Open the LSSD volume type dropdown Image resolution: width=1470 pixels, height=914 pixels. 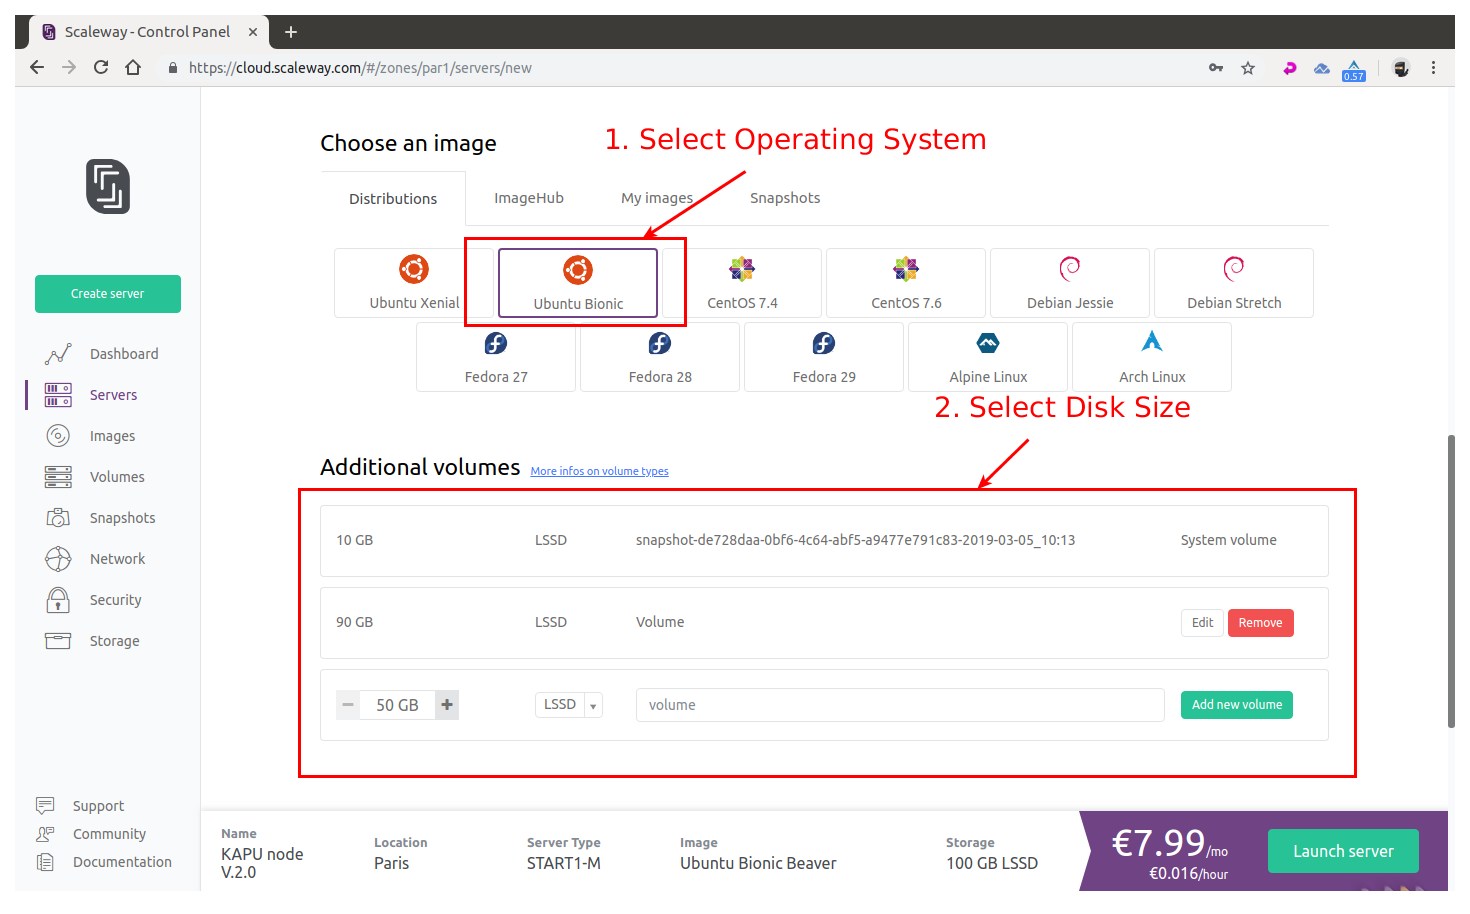(x=569, y=705)
